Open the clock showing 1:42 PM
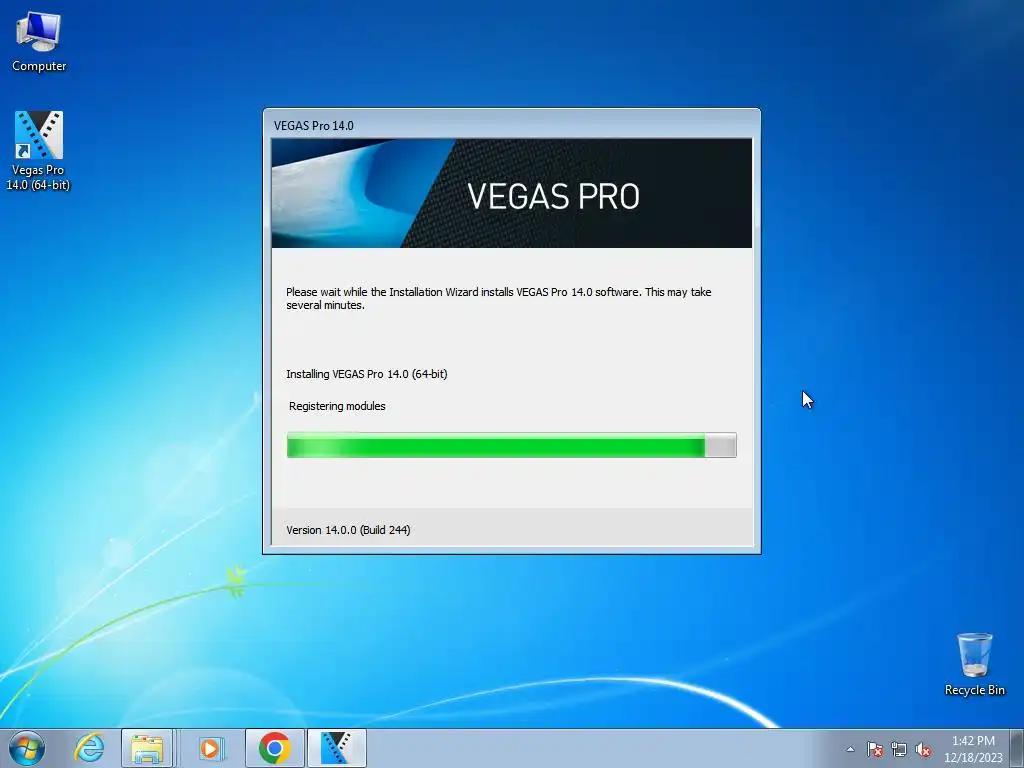The height and width of the screenshot is (768, 1024). pyautogui.click(x=973, y=749)
